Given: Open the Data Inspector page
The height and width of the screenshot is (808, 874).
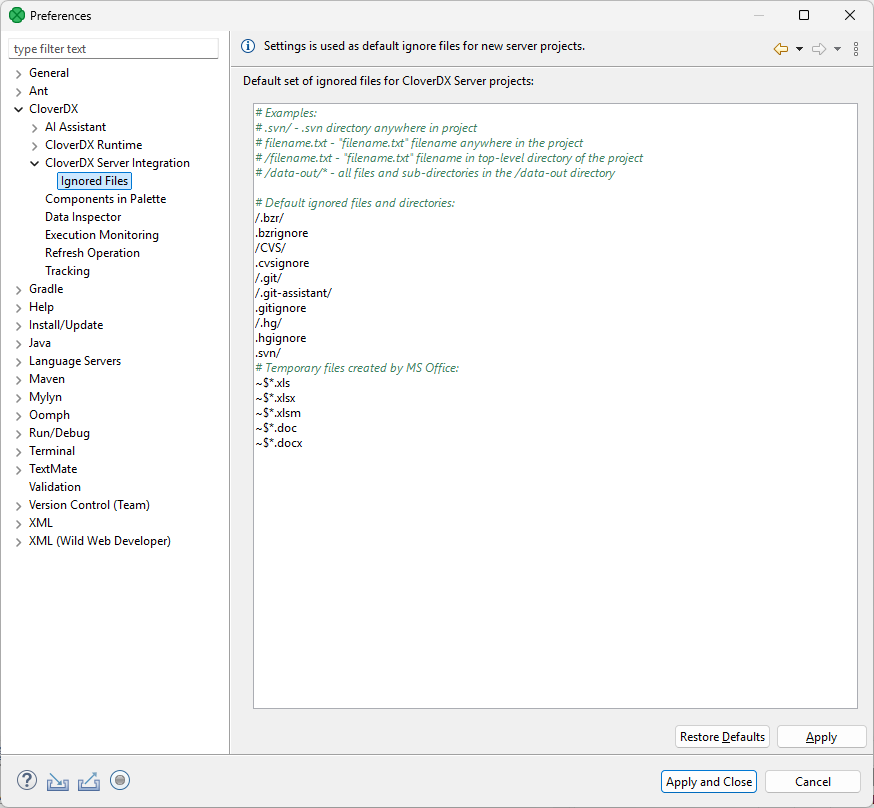Looking at the screenshot, I should (83, 217).
